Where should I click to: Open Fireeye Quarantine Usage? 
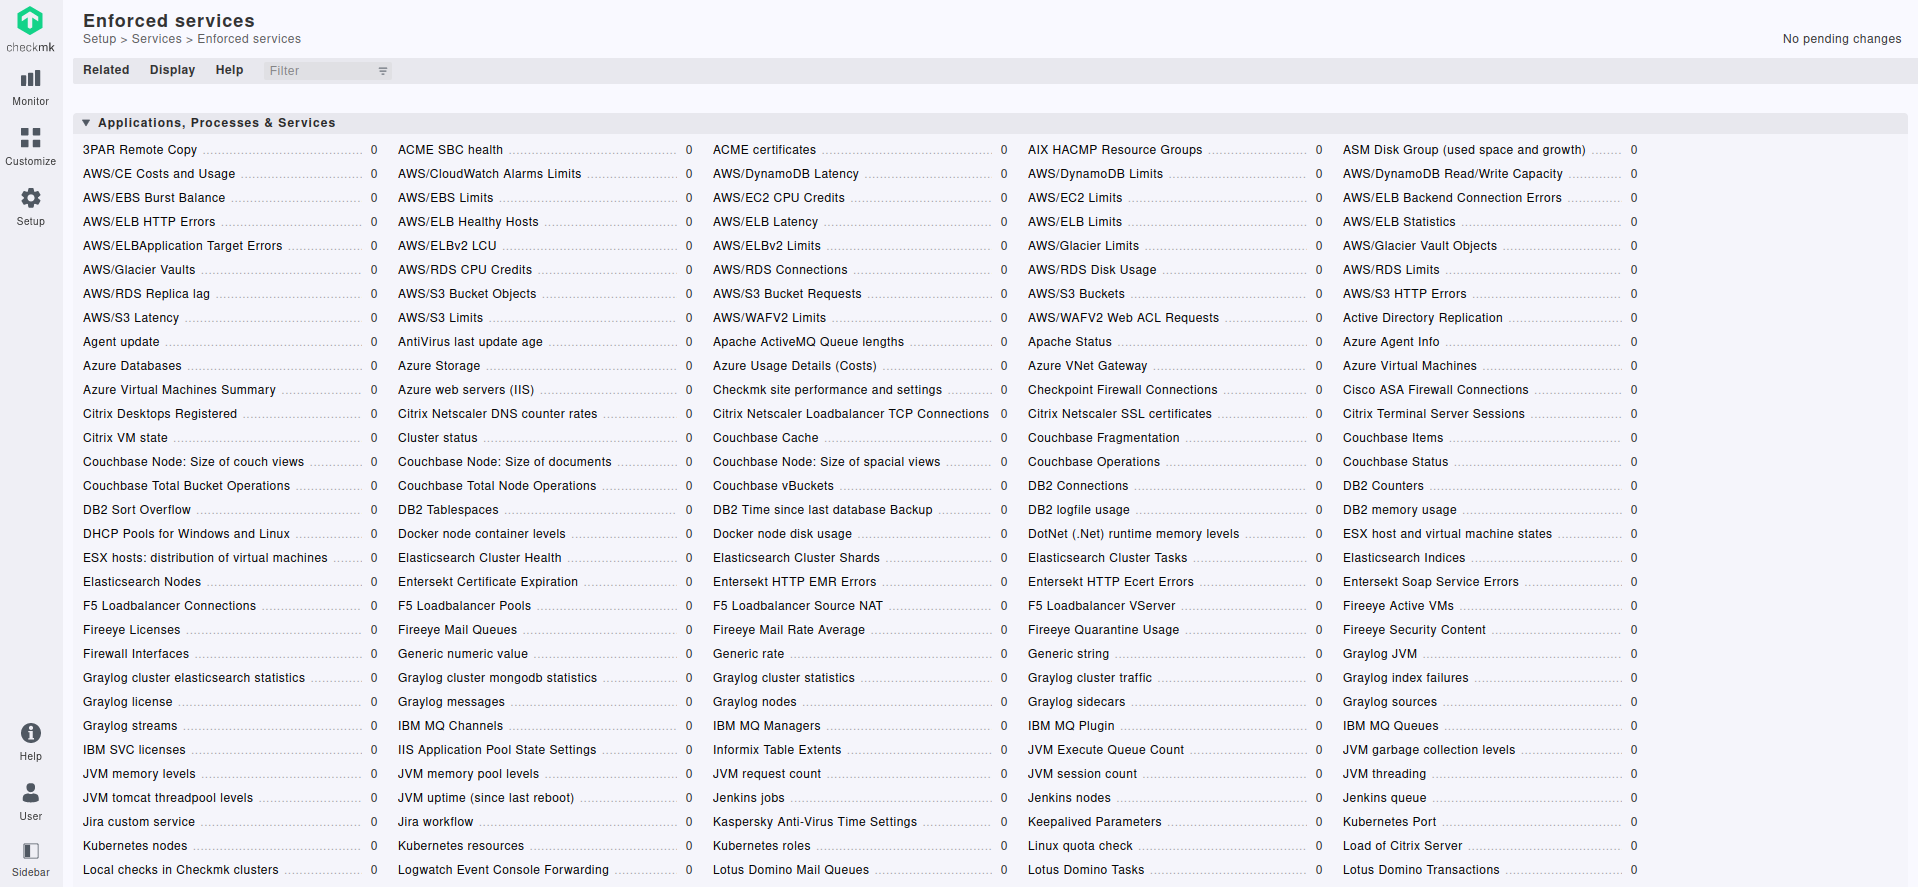pos(1103,630)
